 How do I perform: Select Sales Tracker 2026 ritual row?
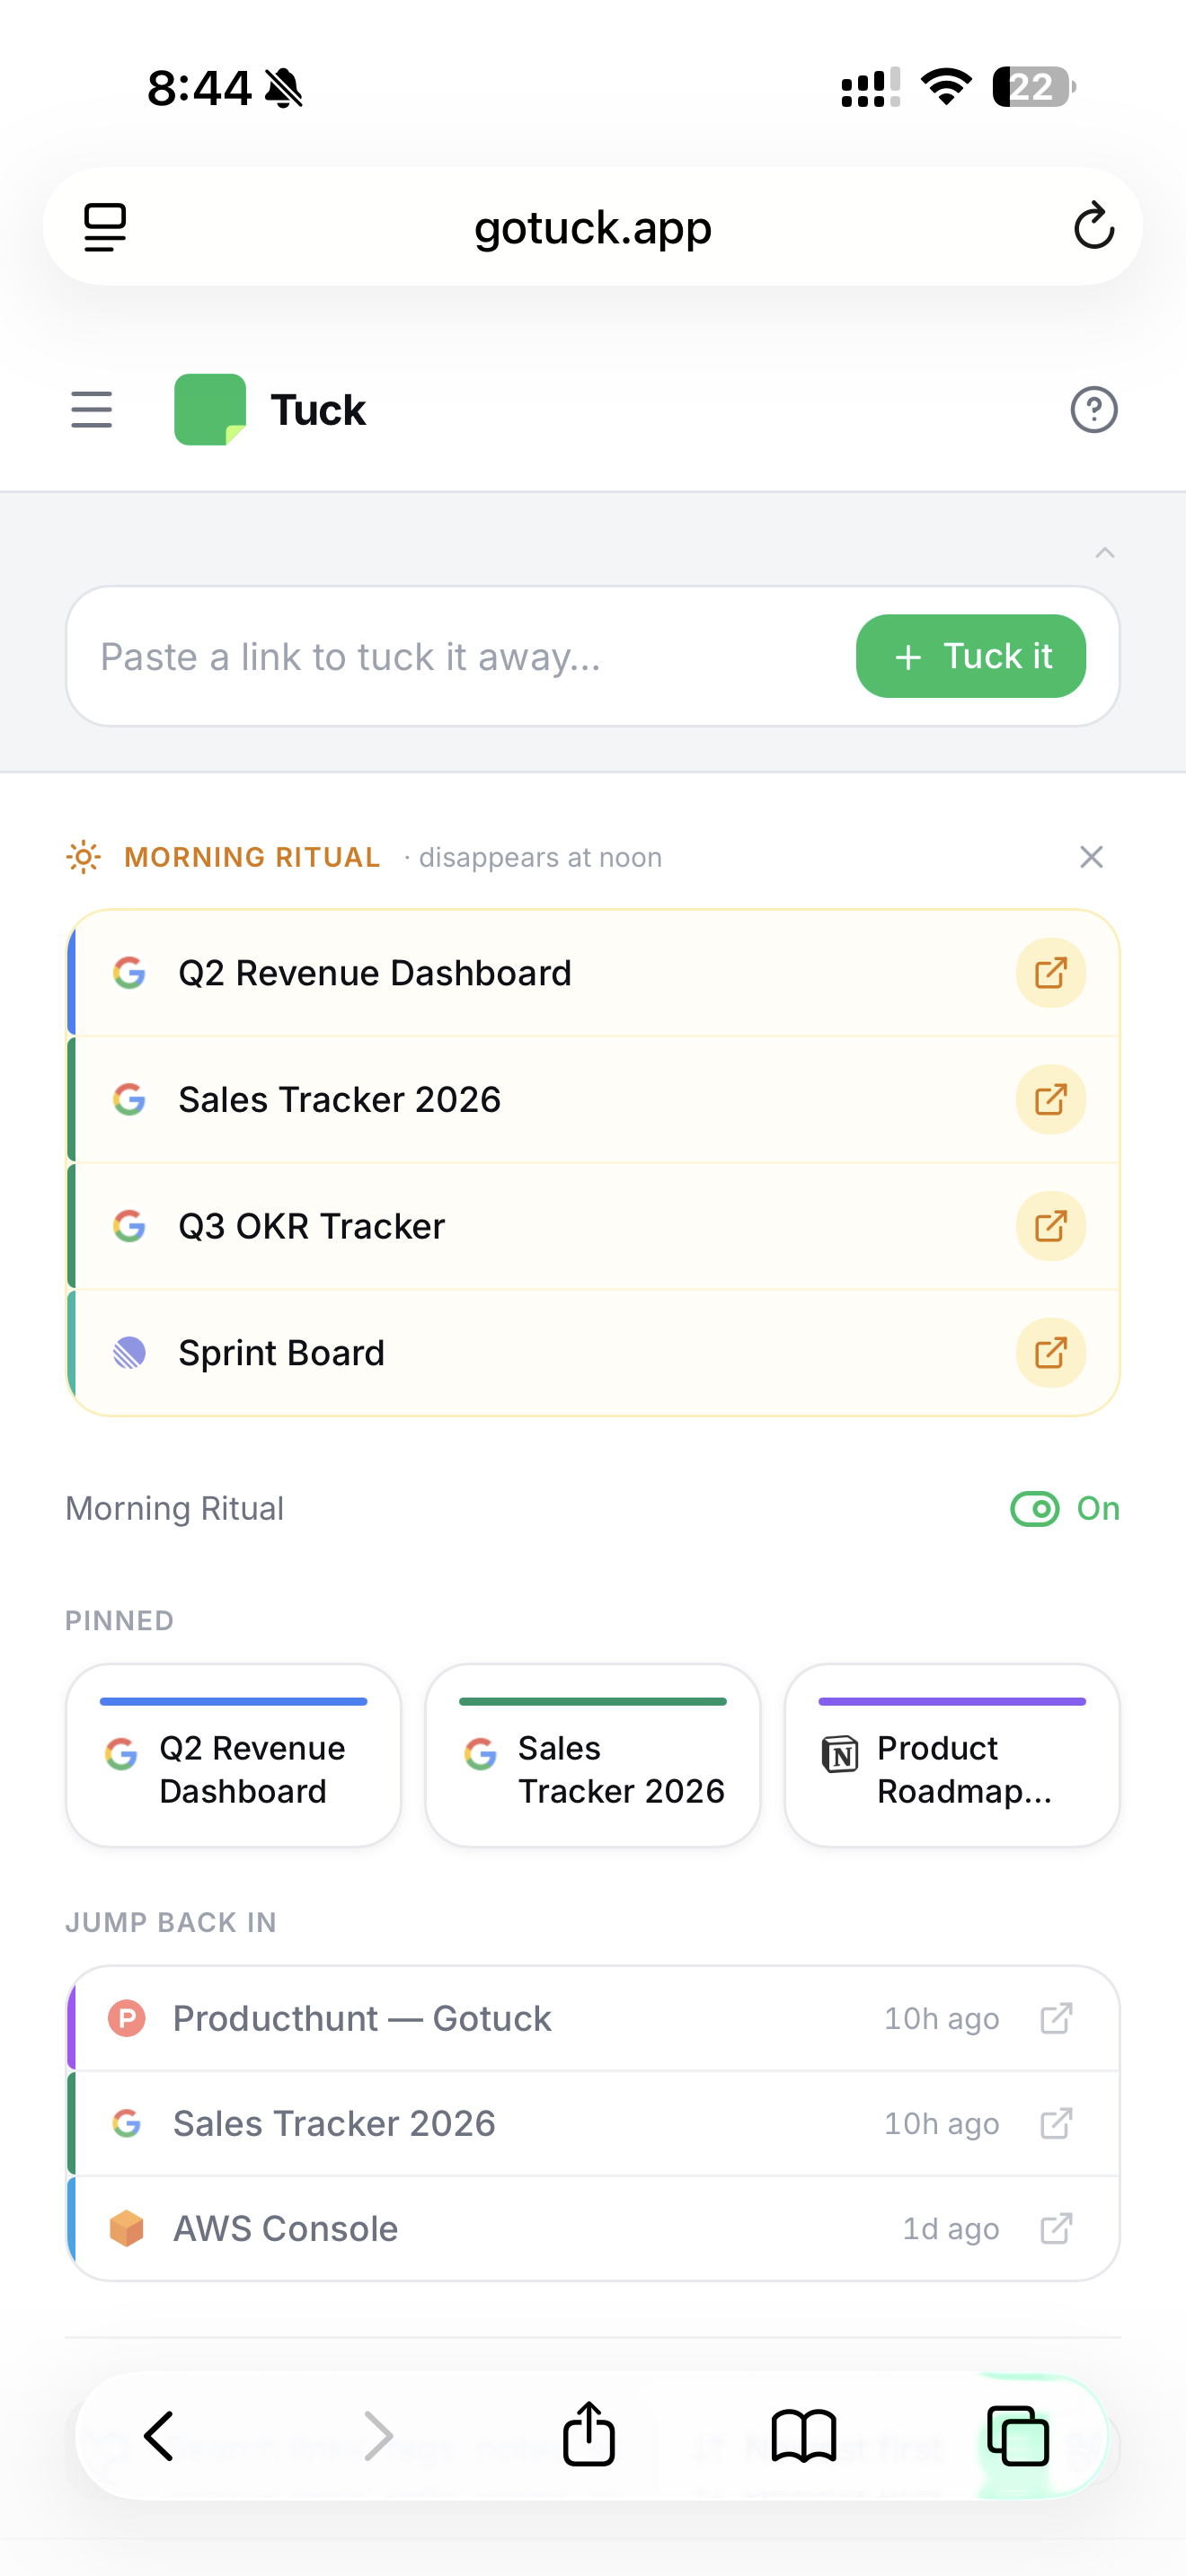click(x=593, y=1100)
